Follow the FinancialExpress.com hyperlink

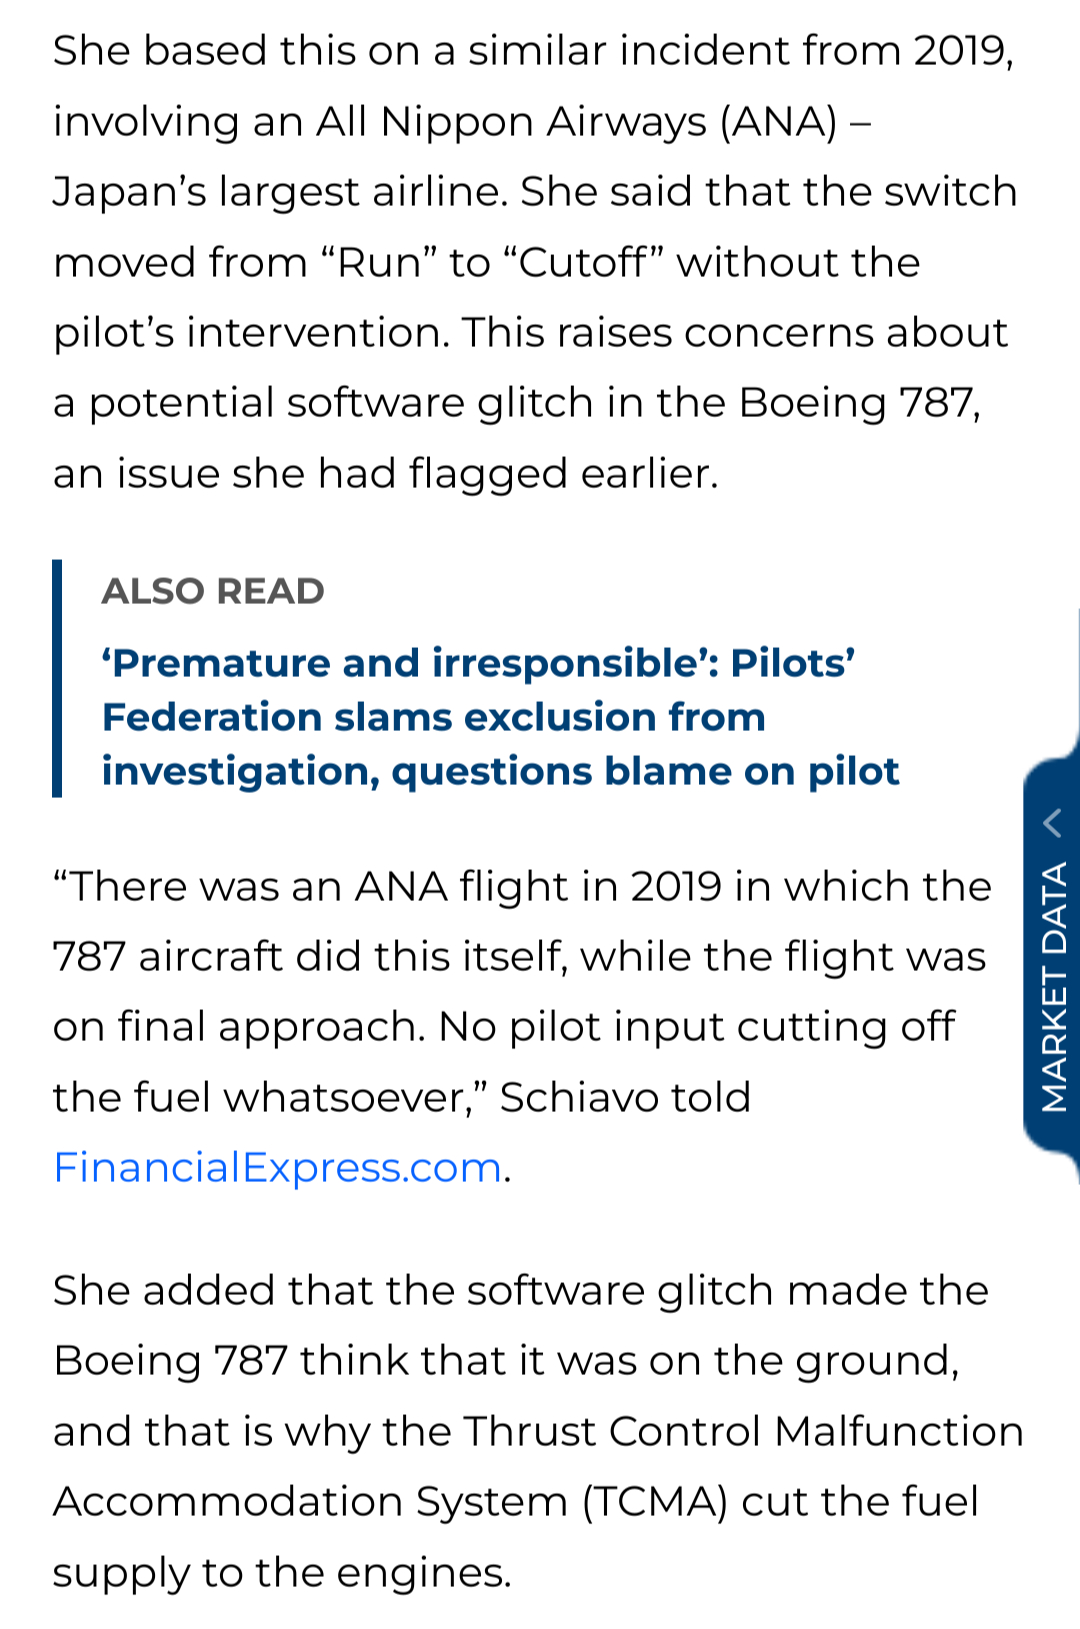(x=277, y=1167)
